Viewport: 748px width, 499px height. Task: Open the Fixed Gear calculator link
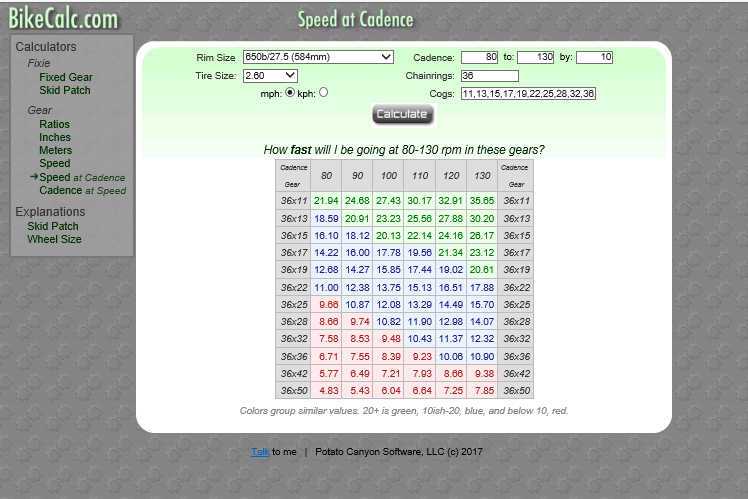coord(66,77)
